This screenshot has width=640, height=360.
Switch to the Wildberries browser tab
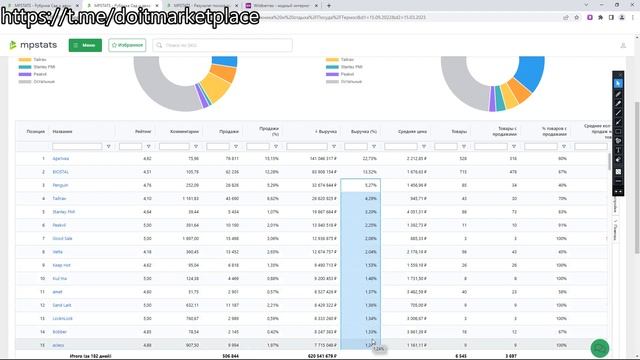pyautogui.click(x=281, y=6)
